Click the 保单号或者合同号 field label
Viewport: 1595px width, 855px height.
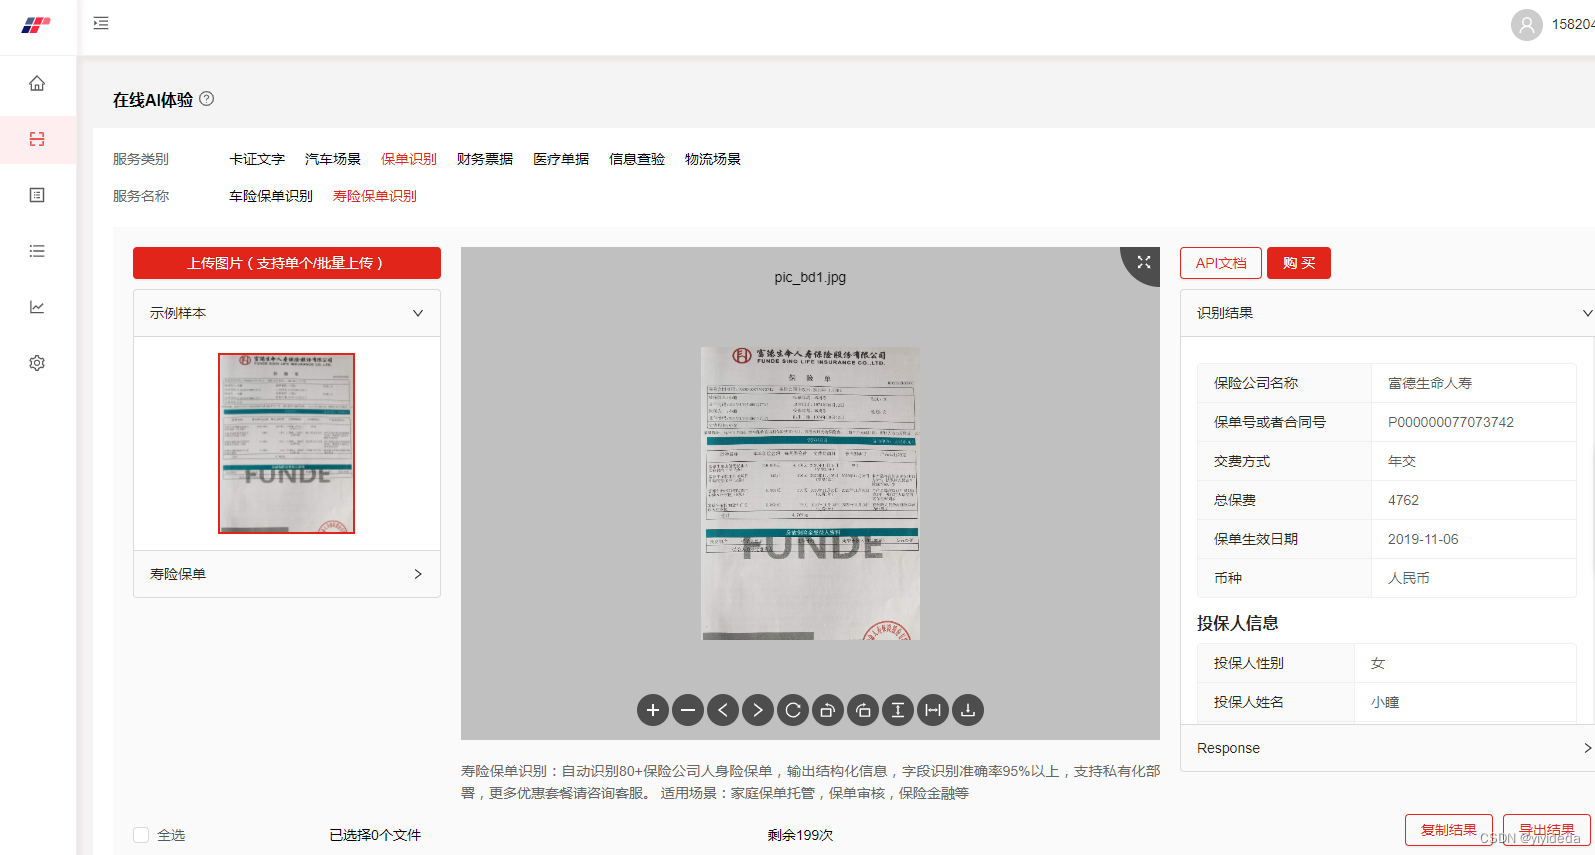click(1270, 422)
